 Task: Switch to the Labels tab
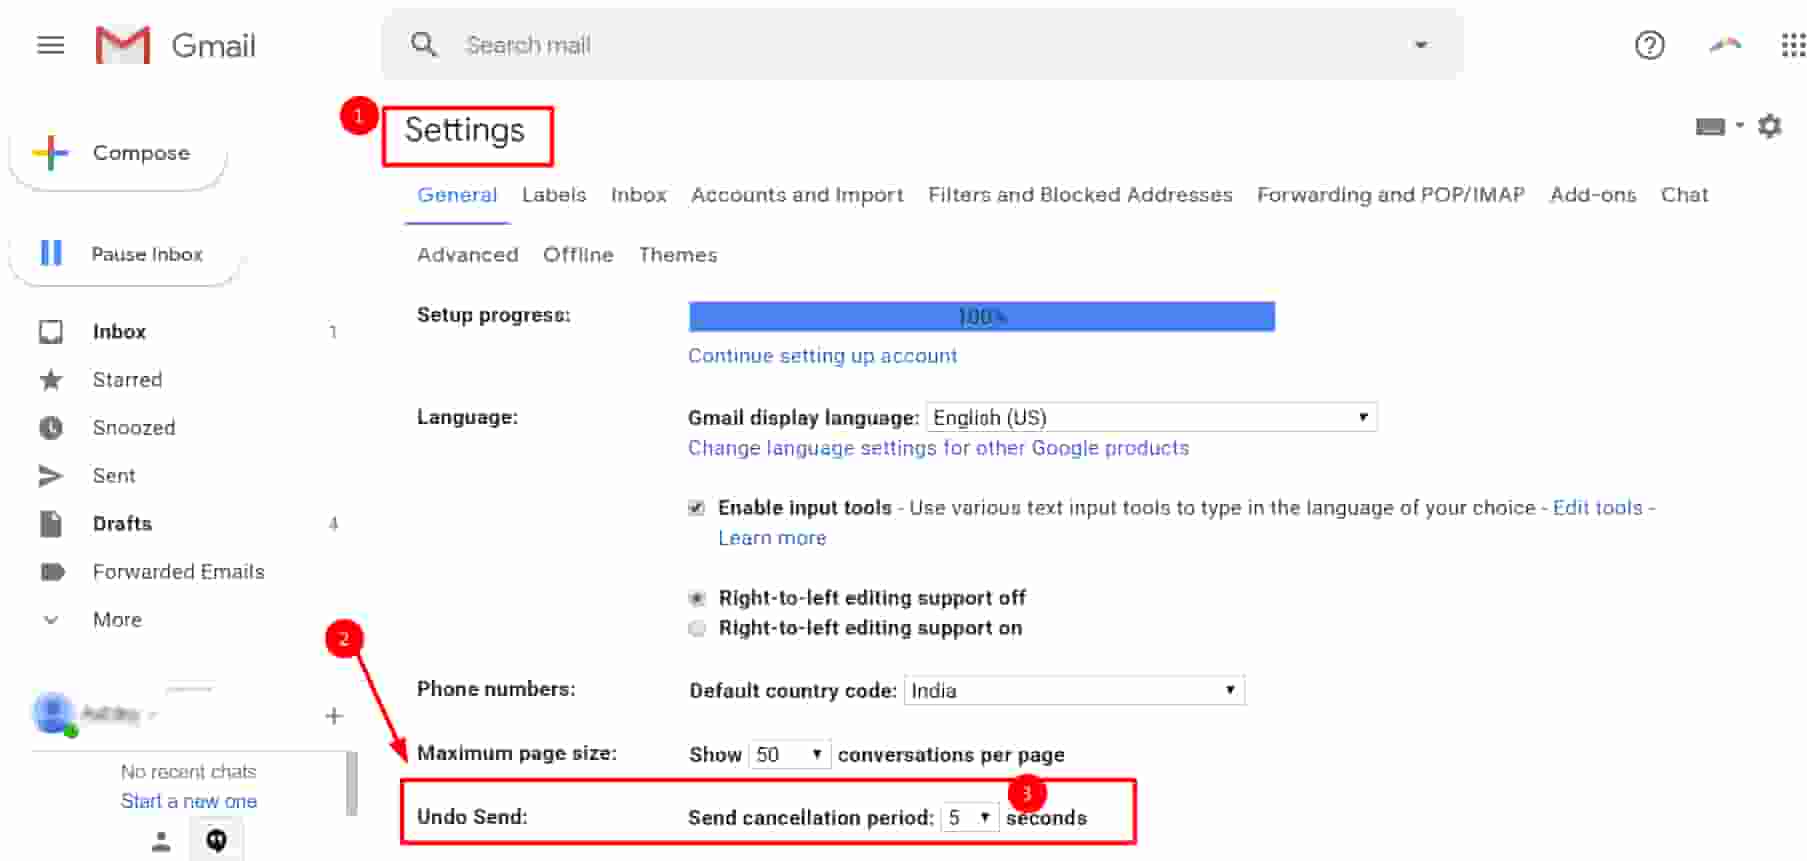554,195
